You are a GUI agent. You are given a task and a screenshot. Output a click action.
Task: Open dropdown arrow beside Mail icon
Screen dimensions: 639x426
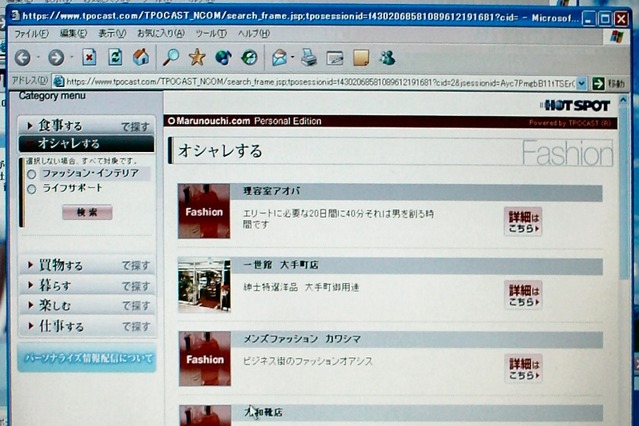[293, 58]
